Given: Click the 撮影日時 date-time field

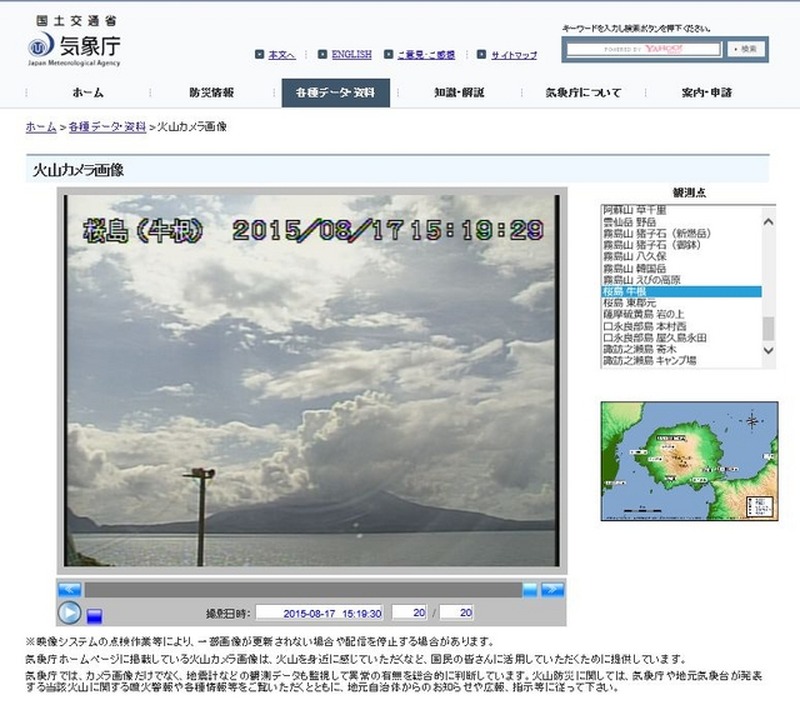Looking at the screenshot, I should tap(320, 613).
